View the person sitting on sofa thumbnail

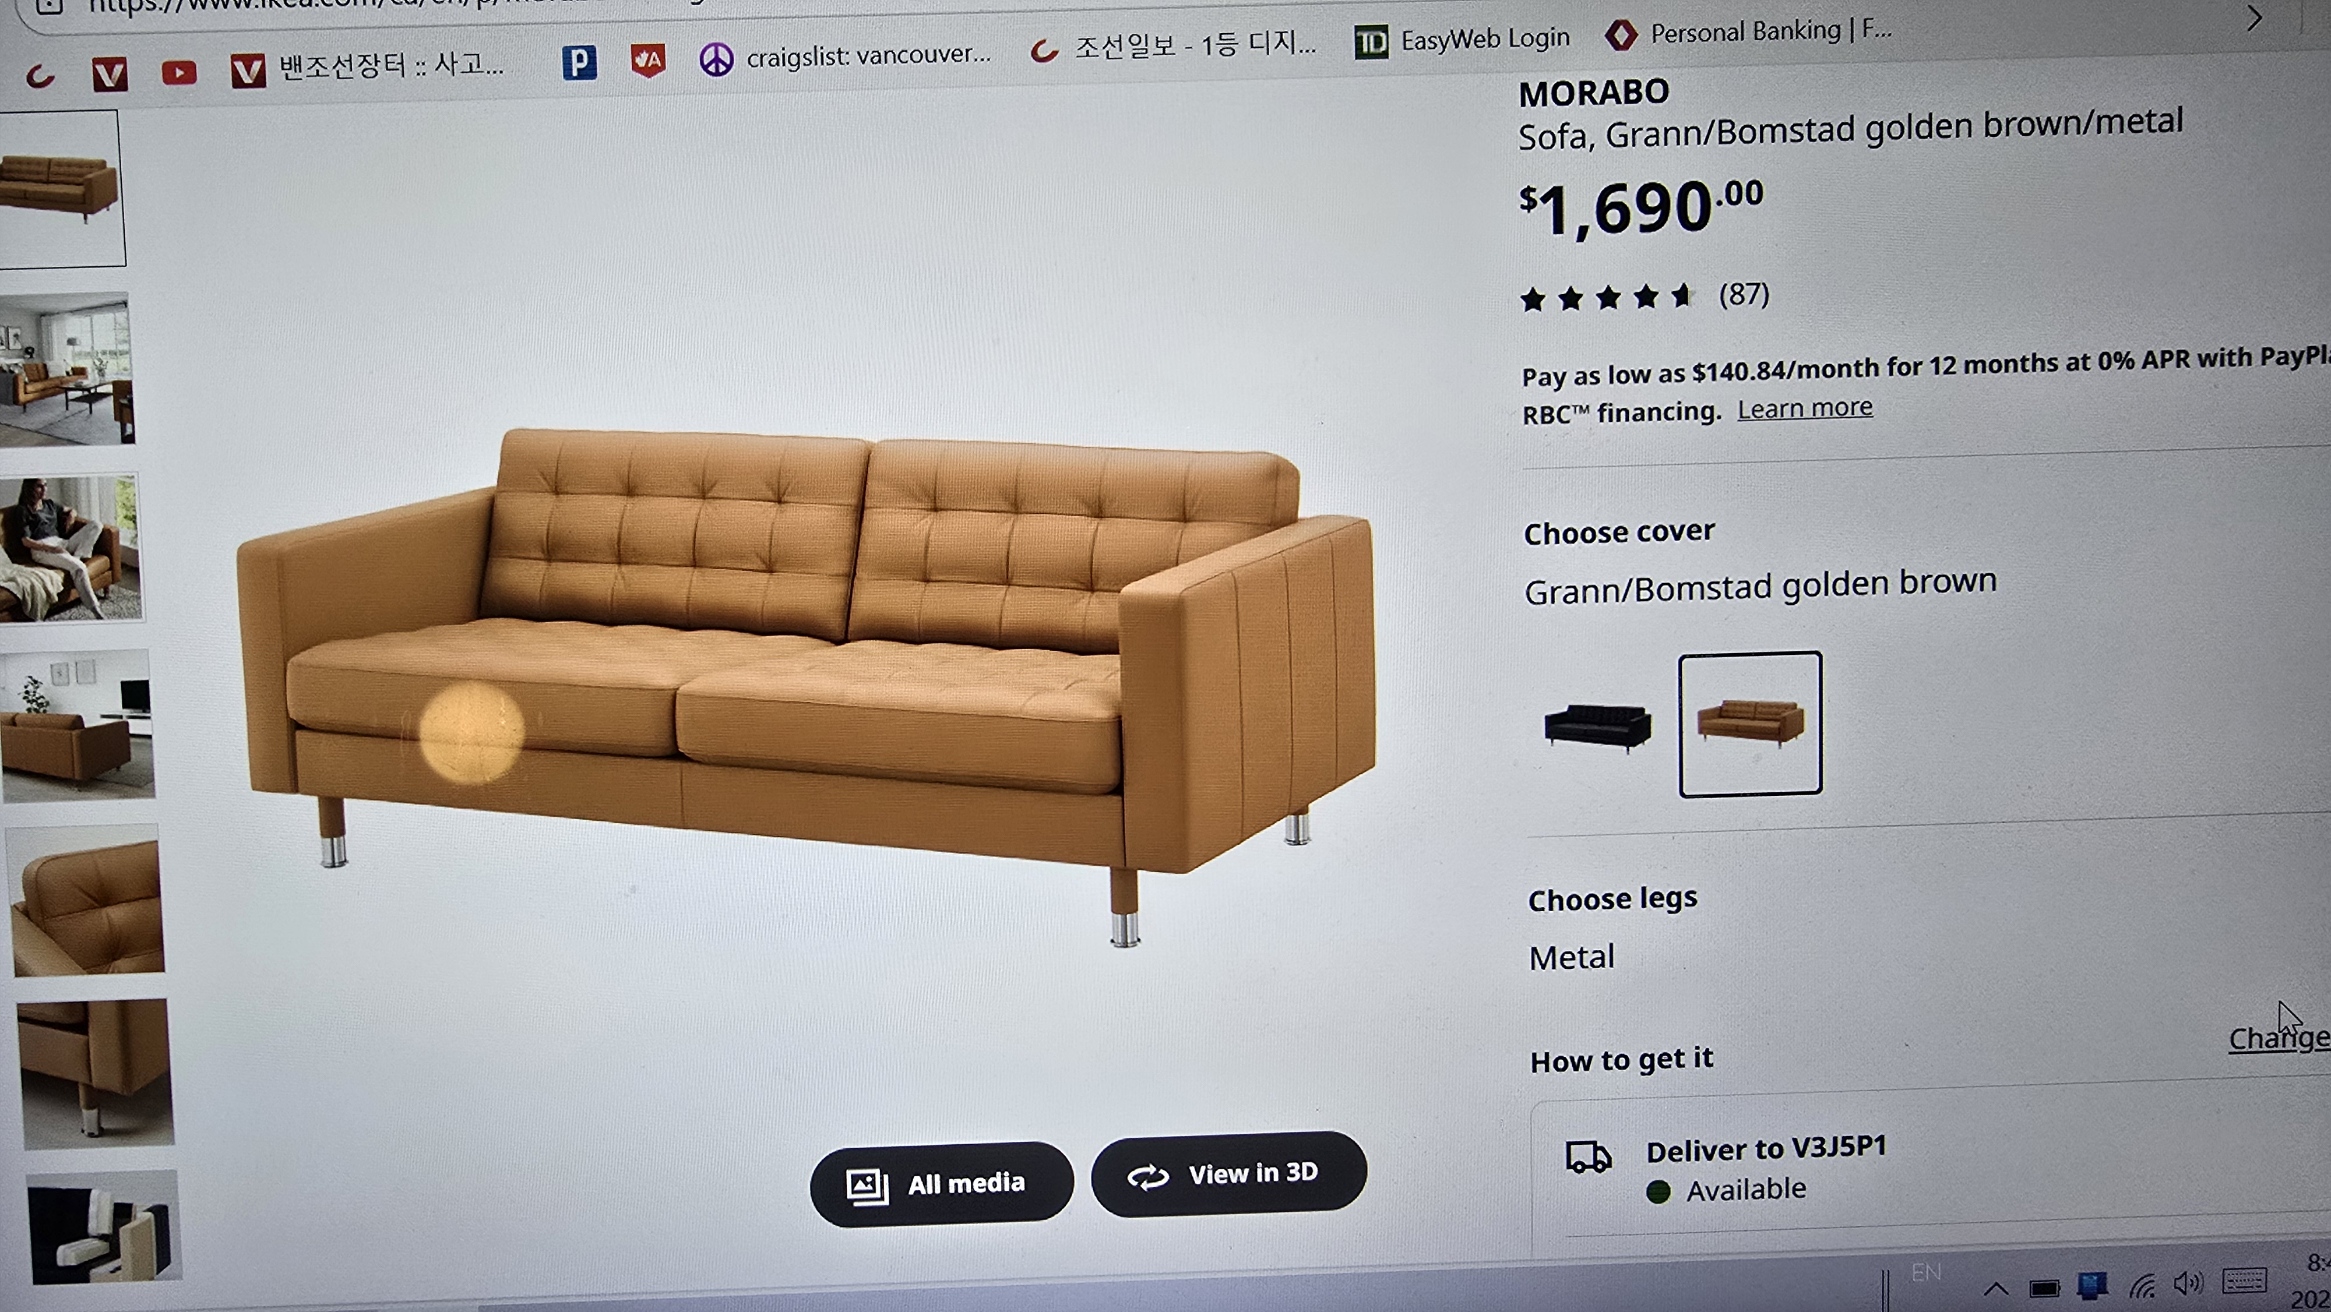70,548
